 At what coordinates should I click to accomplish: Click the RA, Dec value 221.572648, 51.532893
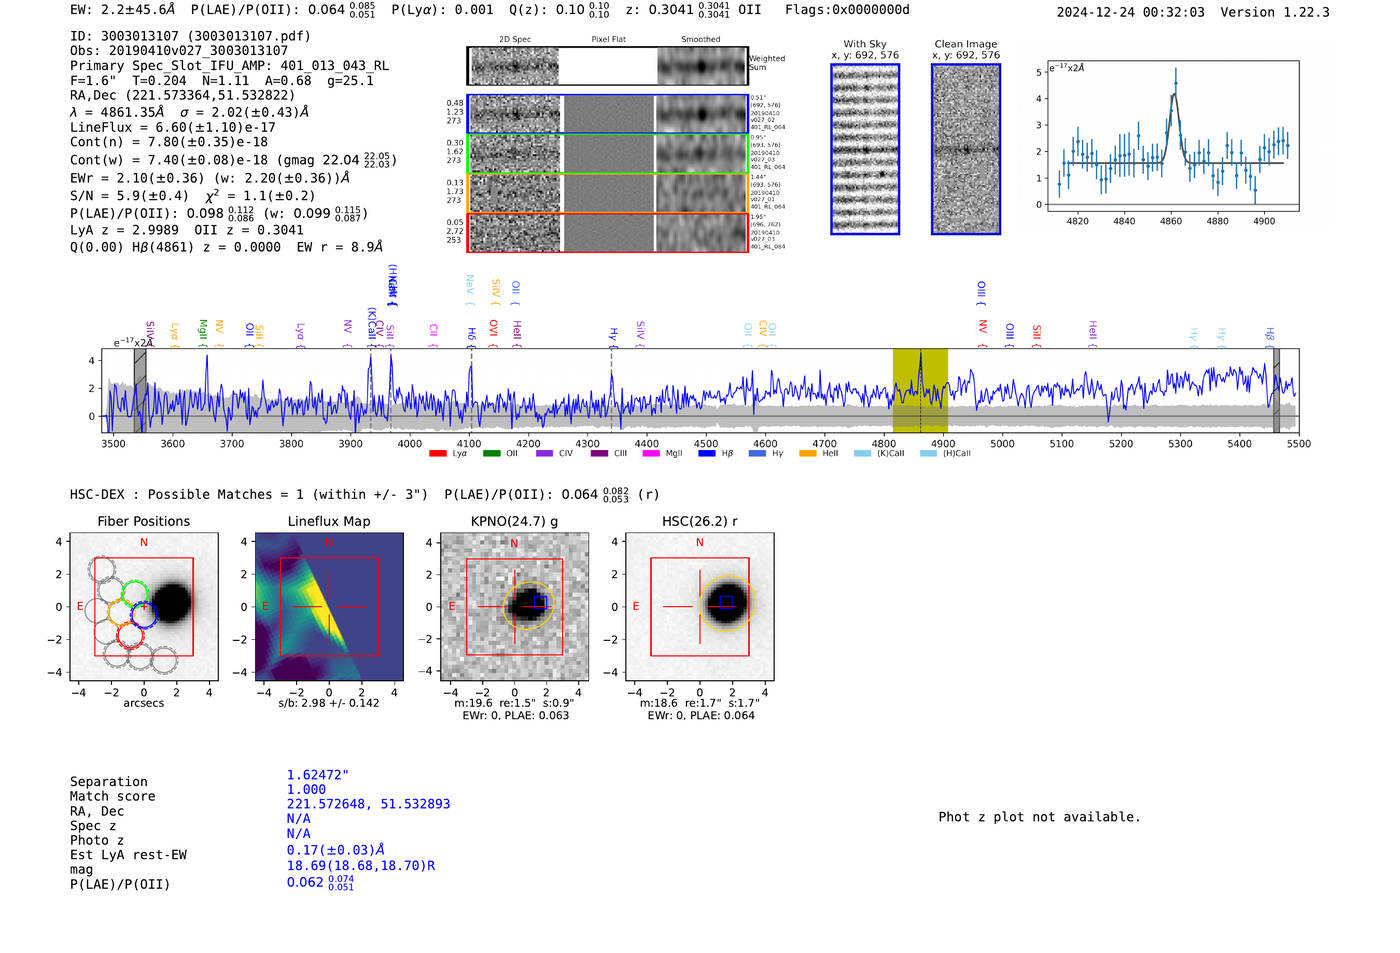coord(368,804)
